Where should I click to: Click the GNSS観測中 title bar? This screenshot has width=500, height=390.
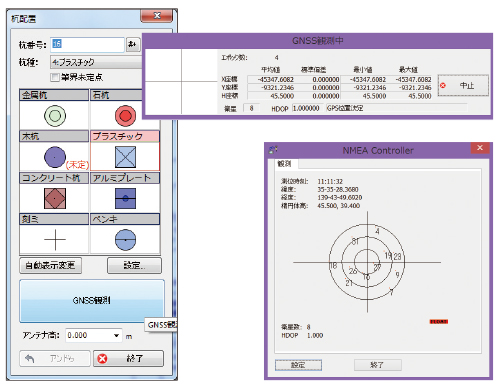click(317, 41)
